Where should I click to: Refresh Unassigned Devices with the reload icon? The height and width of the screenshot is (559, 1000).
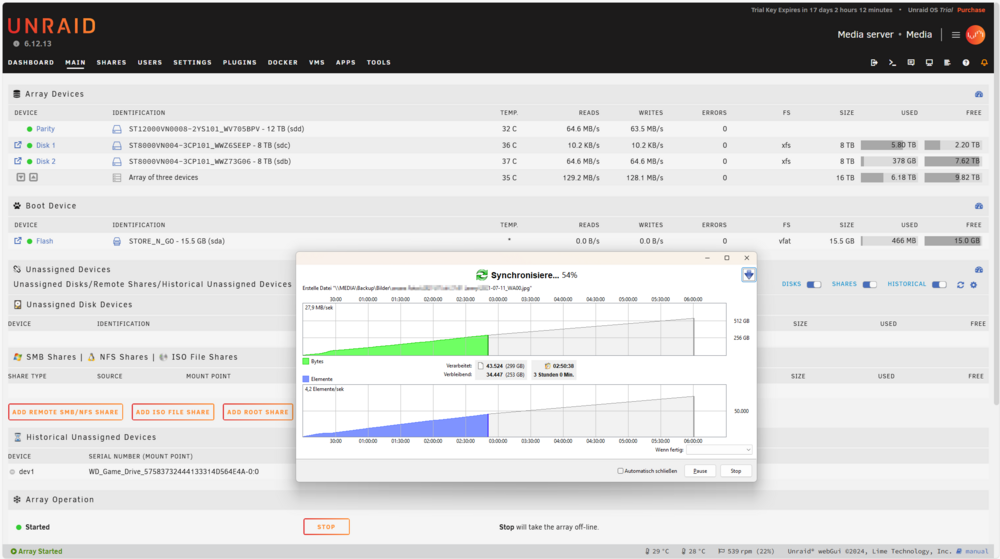[960, 285]
